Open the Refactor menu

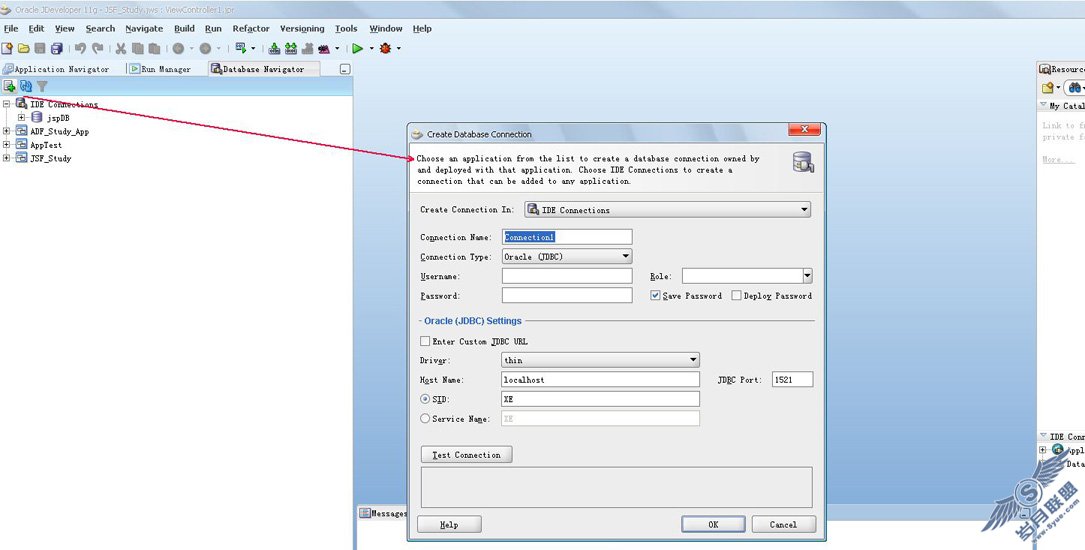[251, 28]
